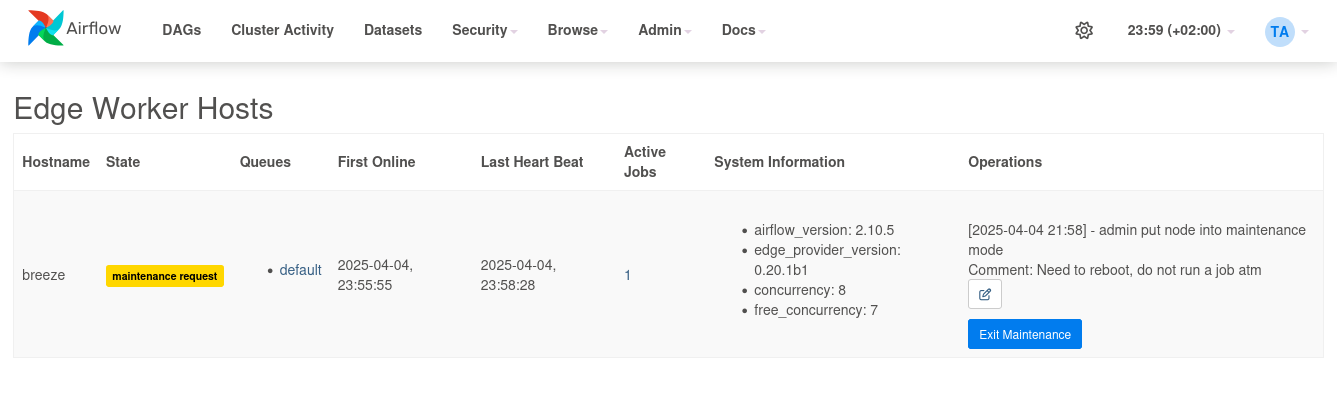
Task: Open the default queue link
Action: click(300, 270)
